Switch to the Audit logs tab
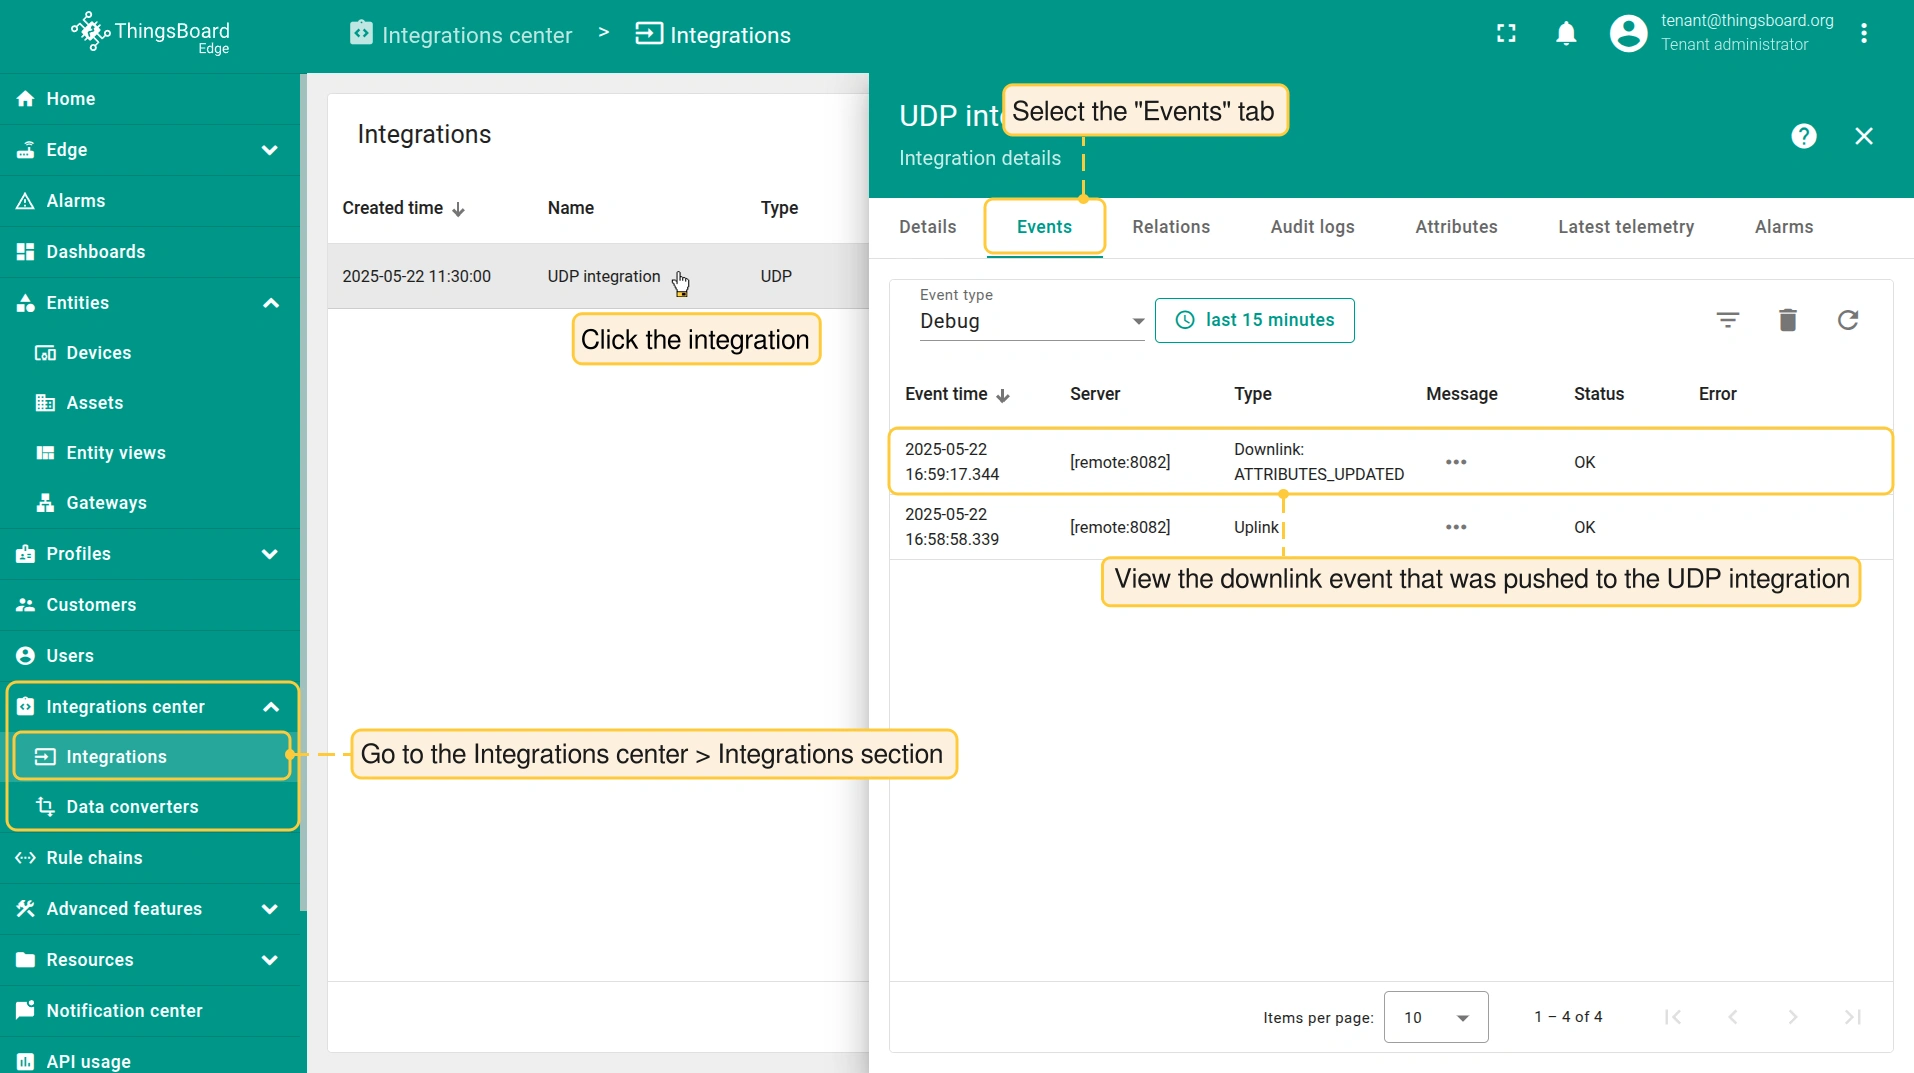Image resolution: width=1914 pixels, height=1073 pixels. (1312, 227)
